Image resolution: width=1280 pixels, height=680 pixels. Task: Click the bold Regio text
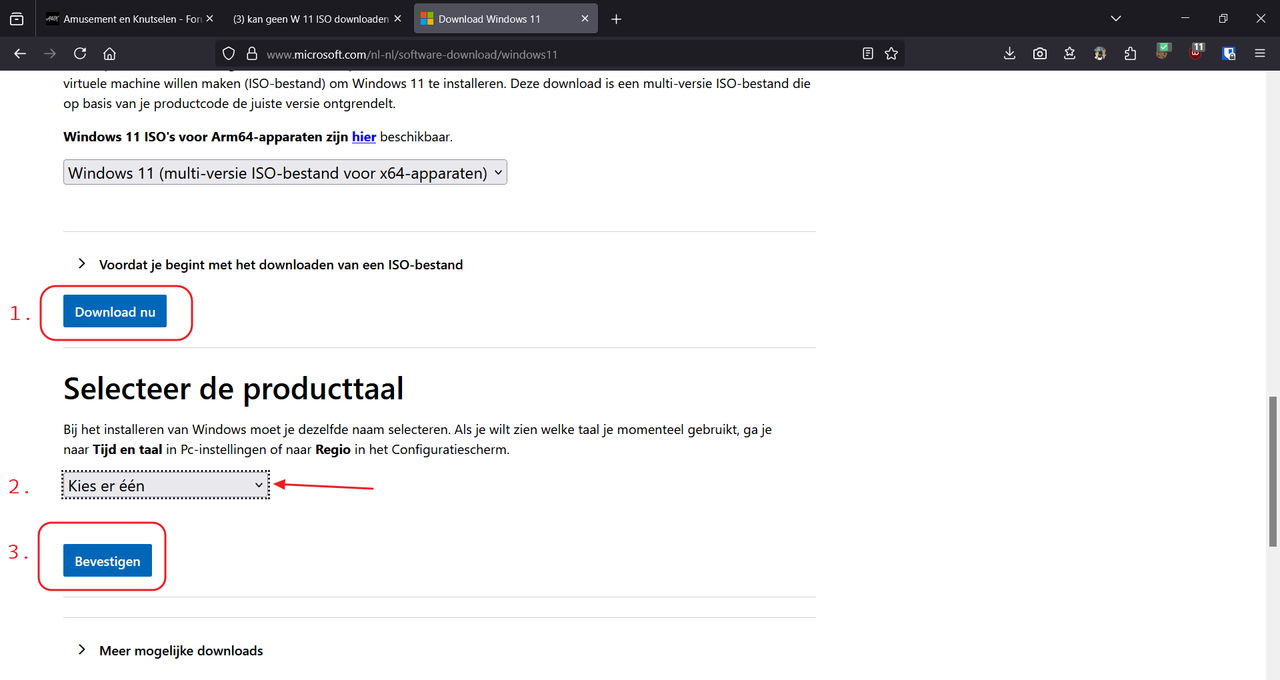coord(333,450)
